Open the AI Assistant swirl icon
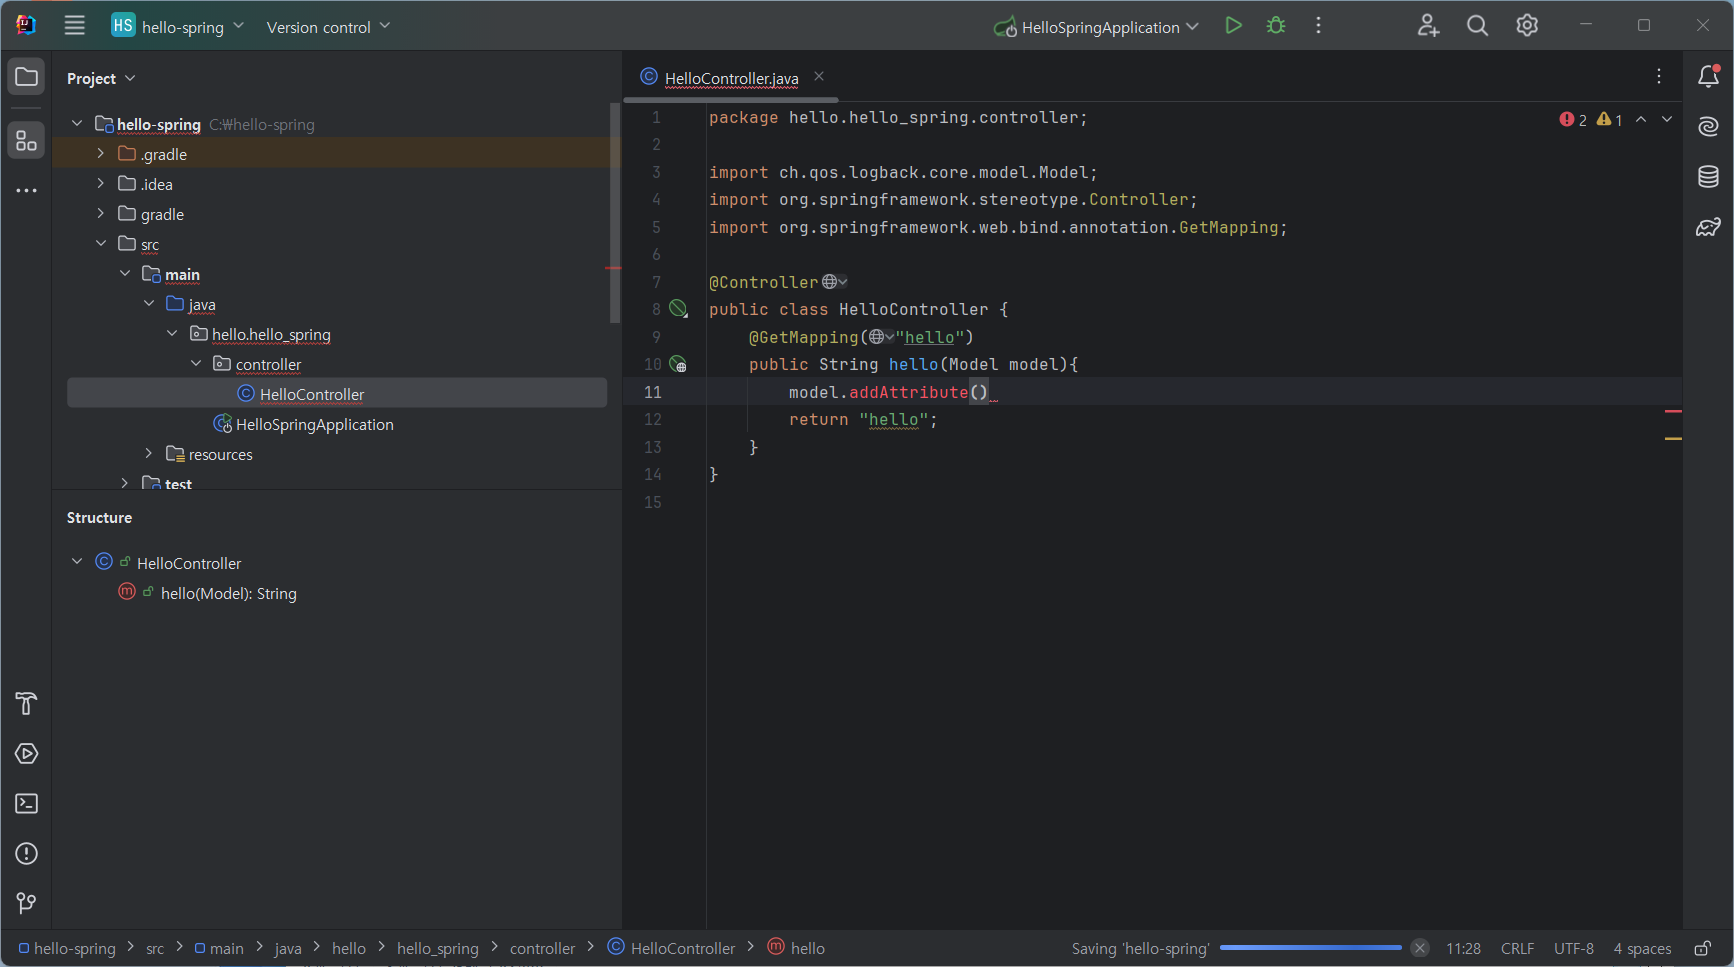Viewport: 1734px width, 967px height. pos(1709,126)
